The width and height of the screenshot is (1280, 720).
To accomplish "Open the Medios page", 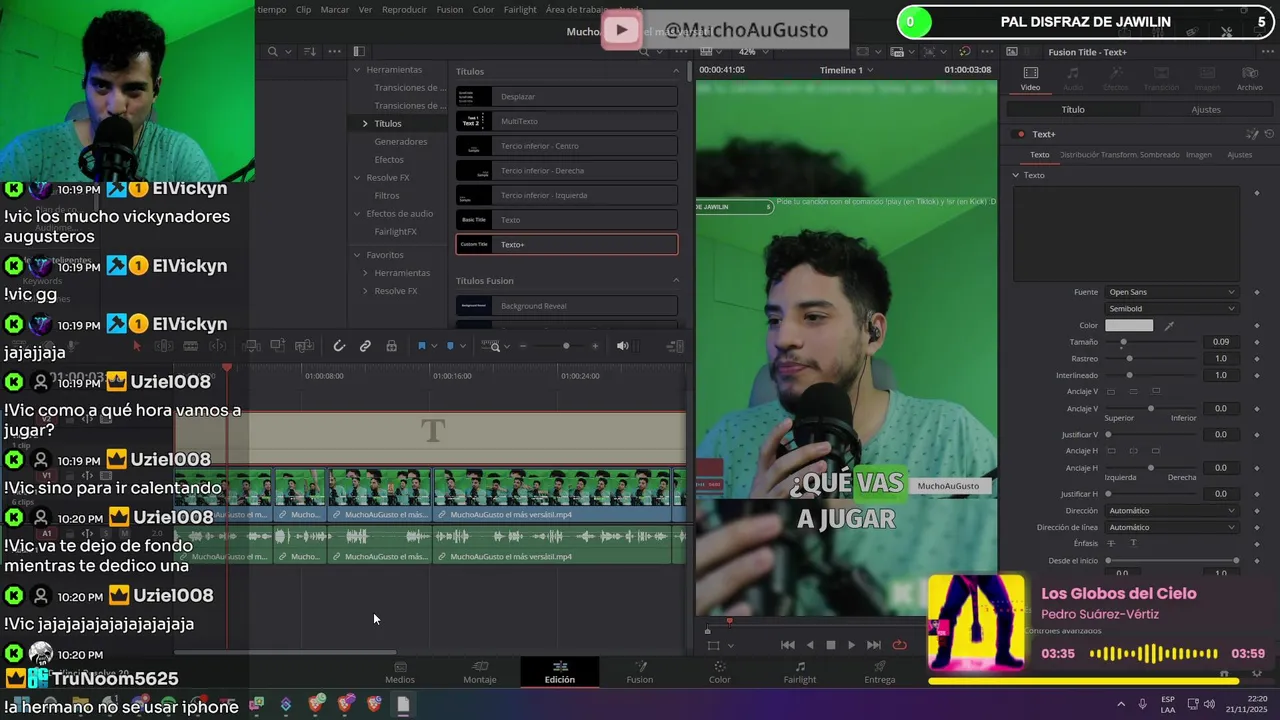I will point(400,673).
